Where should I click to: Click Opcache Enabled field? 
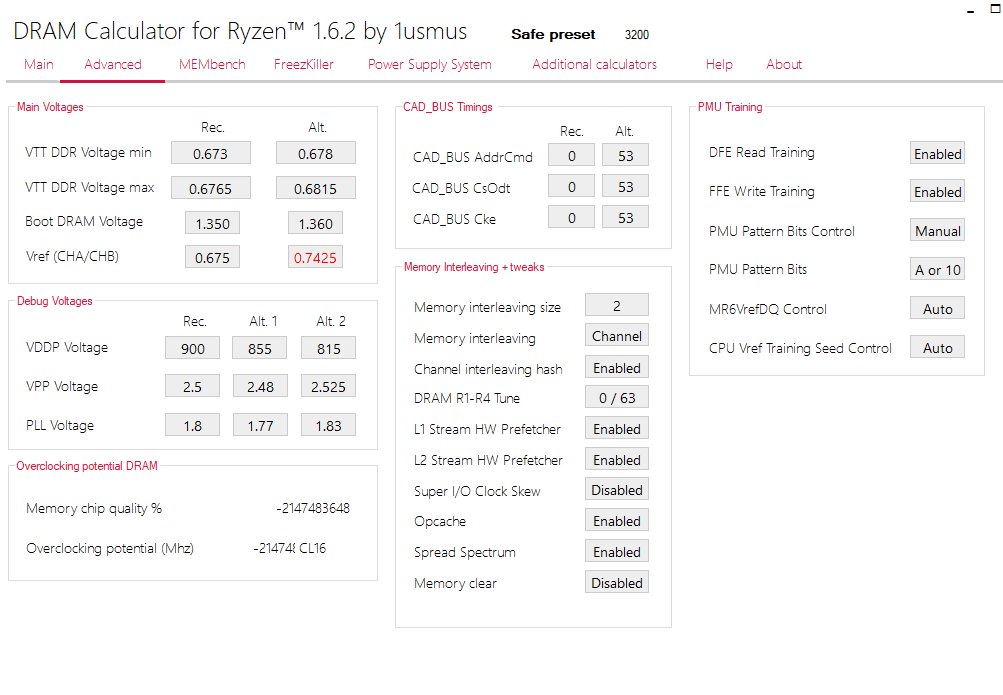click(617, 520)
